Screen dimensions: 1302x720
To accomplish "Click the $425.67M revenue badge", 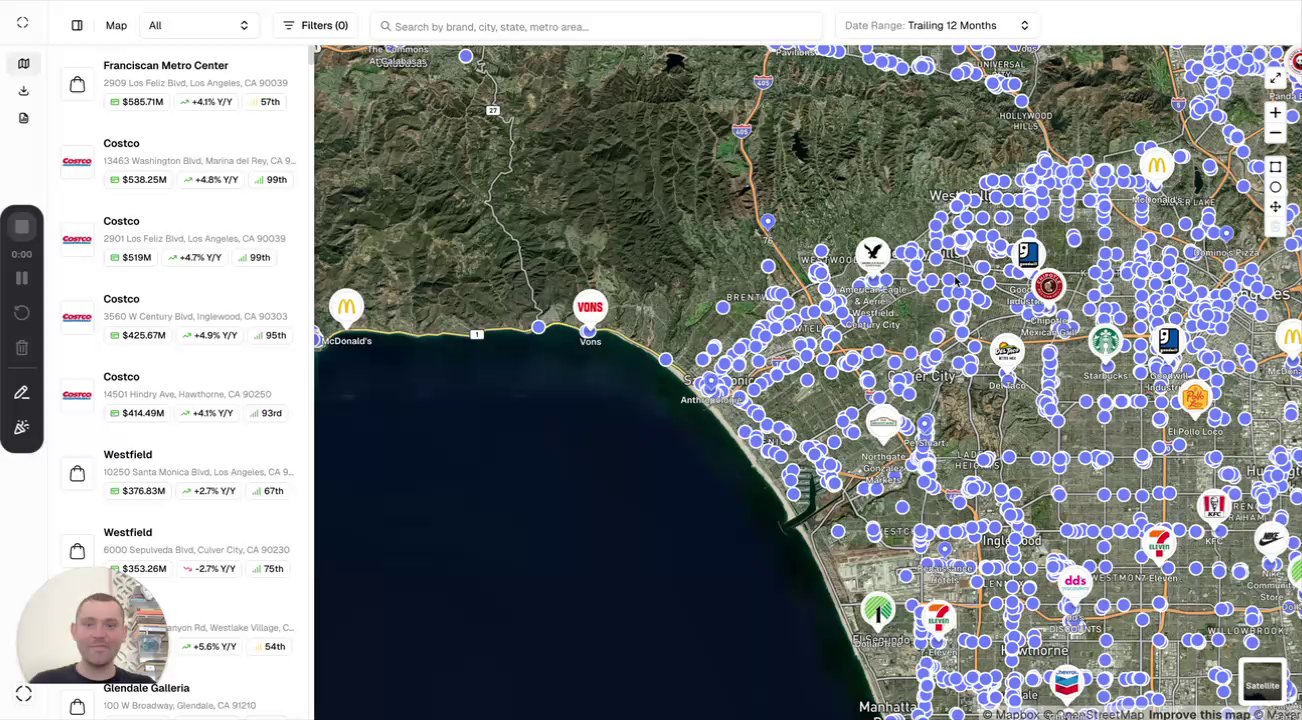I will [x=138, y=336].
